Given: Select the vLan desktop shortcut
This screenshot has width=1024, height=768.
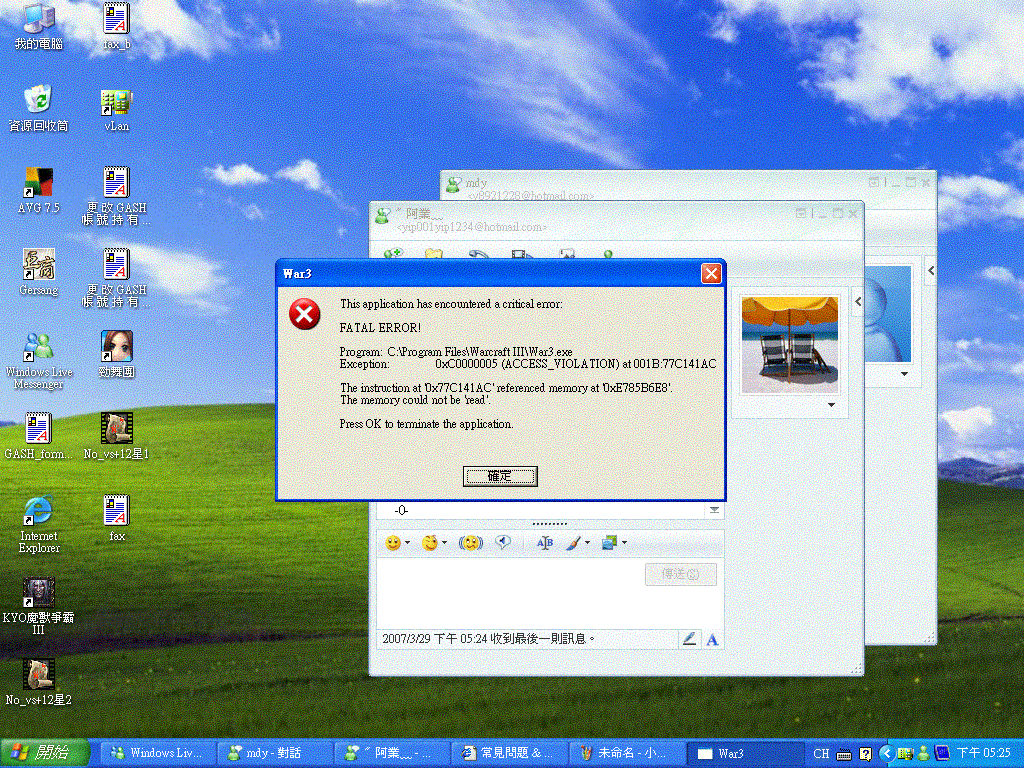Looking at the screenshot, I should click(x=116, y=108).
